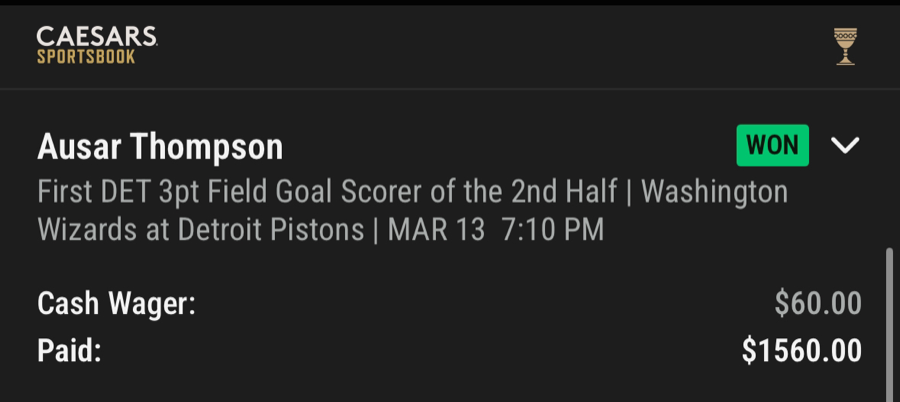Open the gold trophy chalice icon

click(845, 47)
